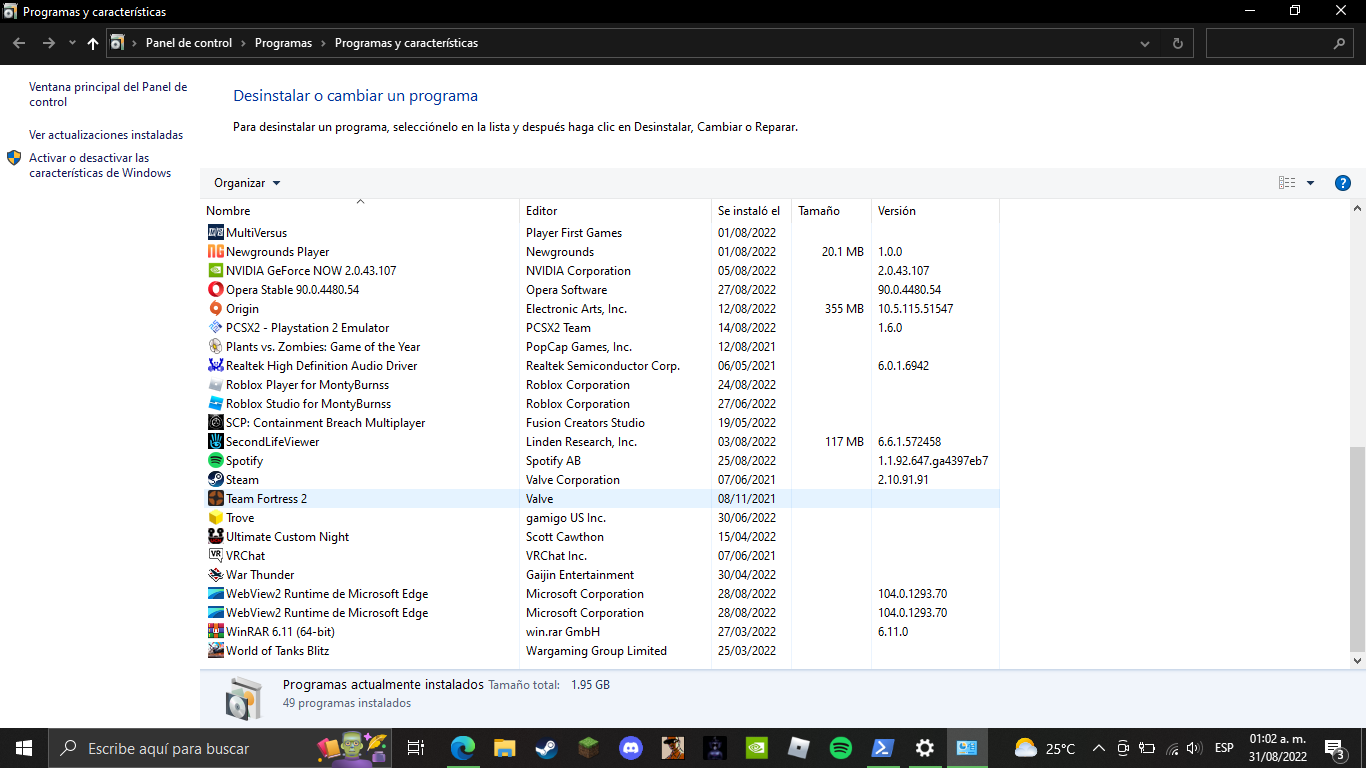1366x768 pixels.
Task: Click the Roblox Studio row icon
Action: (x=215, y=404)
